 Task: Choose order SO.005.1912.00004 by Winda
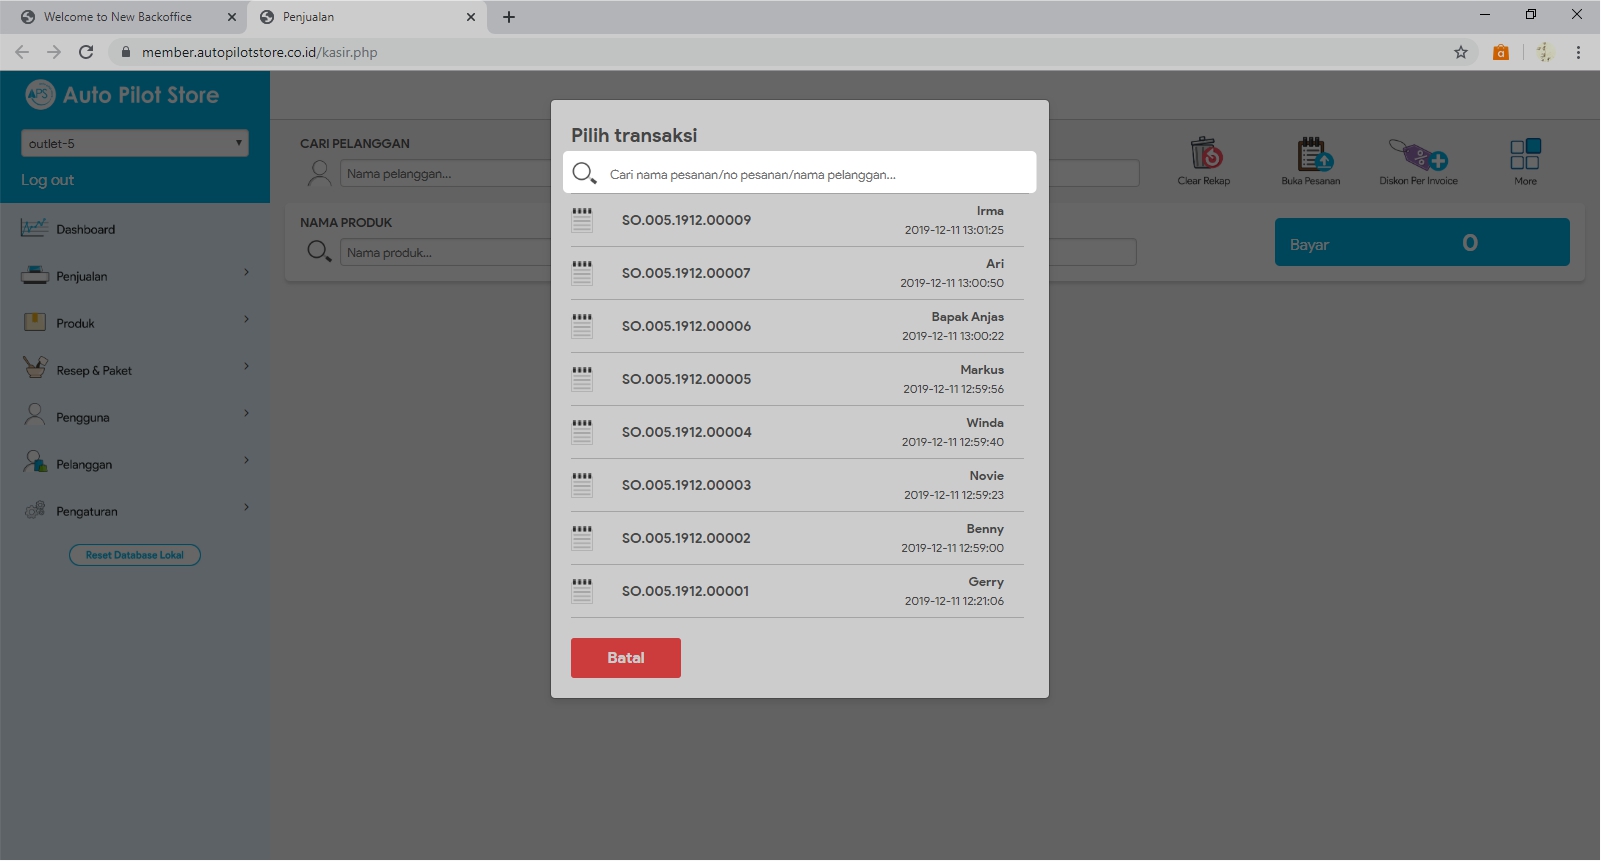[797, 432]
